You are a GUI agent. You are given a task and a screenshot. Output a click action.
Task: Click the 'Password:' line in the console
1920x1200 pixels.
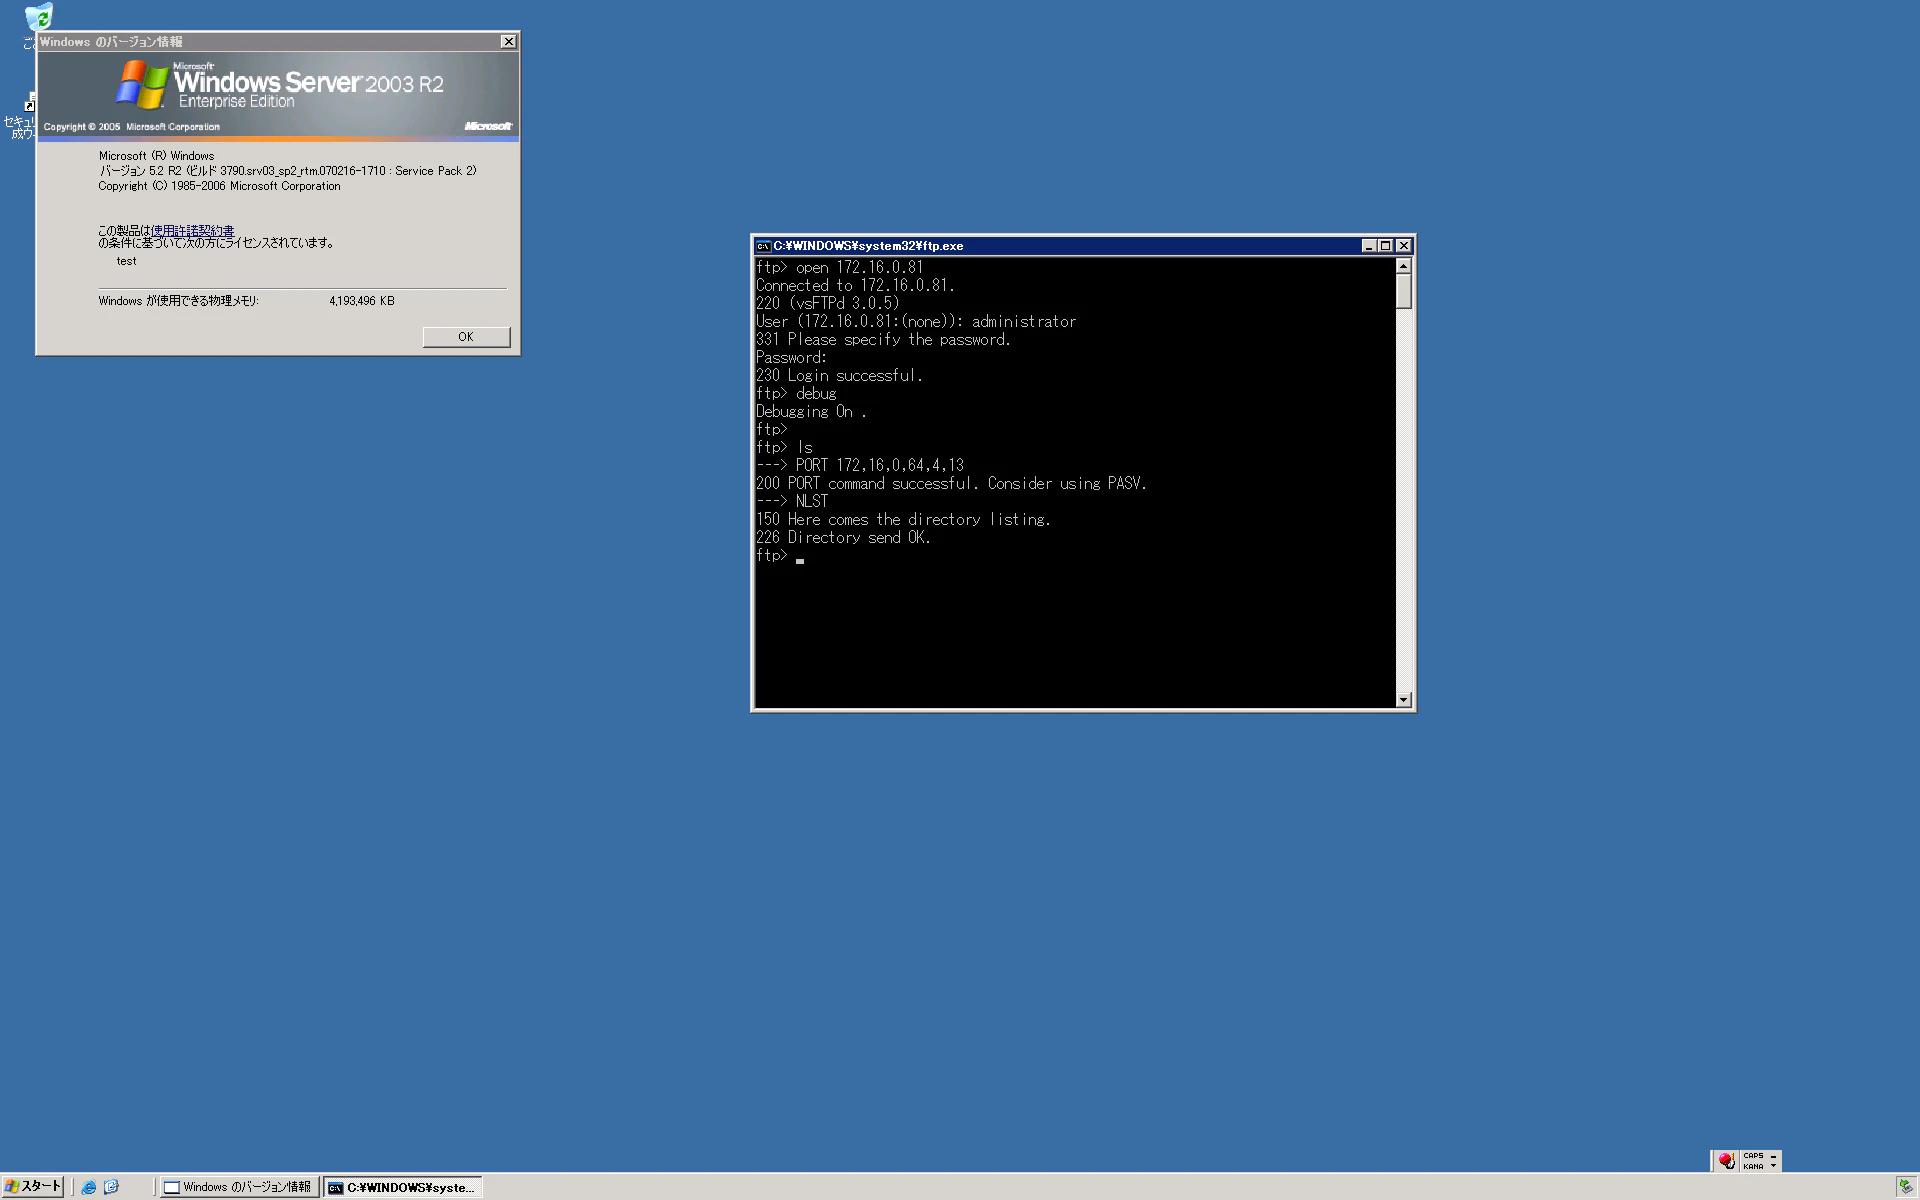pos(791,358)
